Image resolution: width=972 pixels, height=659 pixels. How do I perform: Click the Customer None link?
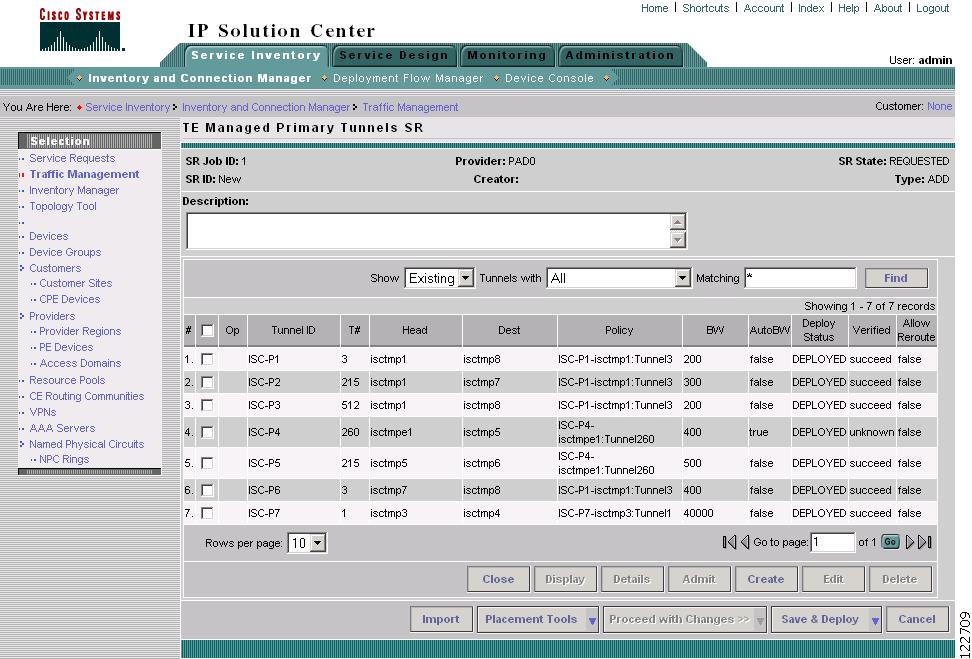(x=939, y=107)
